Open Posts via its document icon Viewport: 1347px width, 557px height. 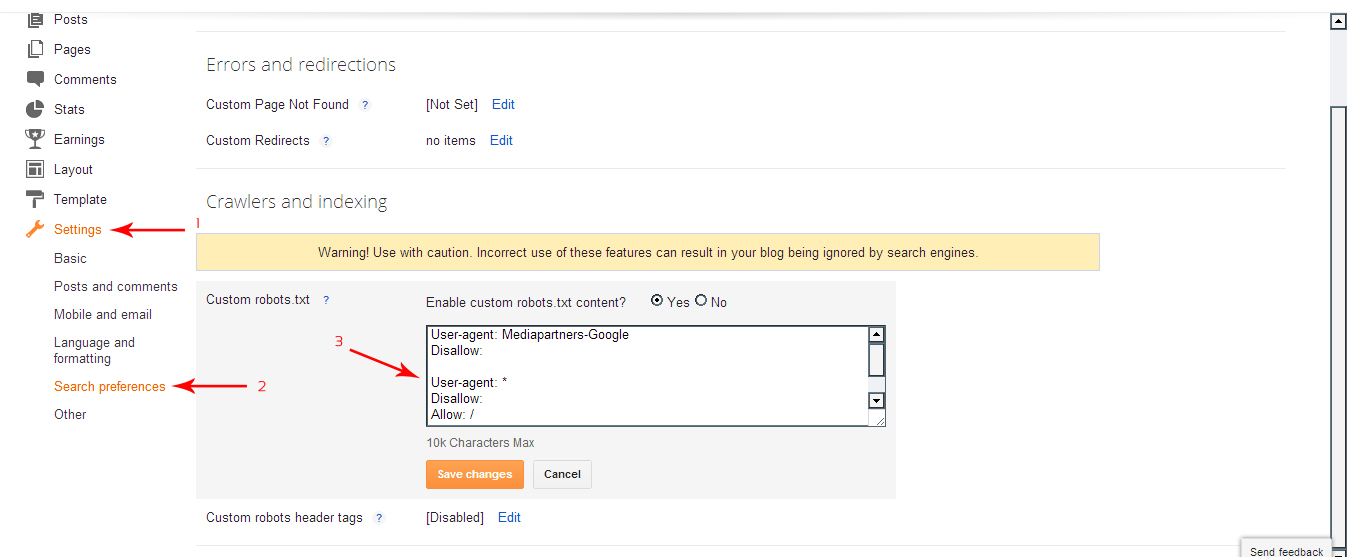pos(35,19)
